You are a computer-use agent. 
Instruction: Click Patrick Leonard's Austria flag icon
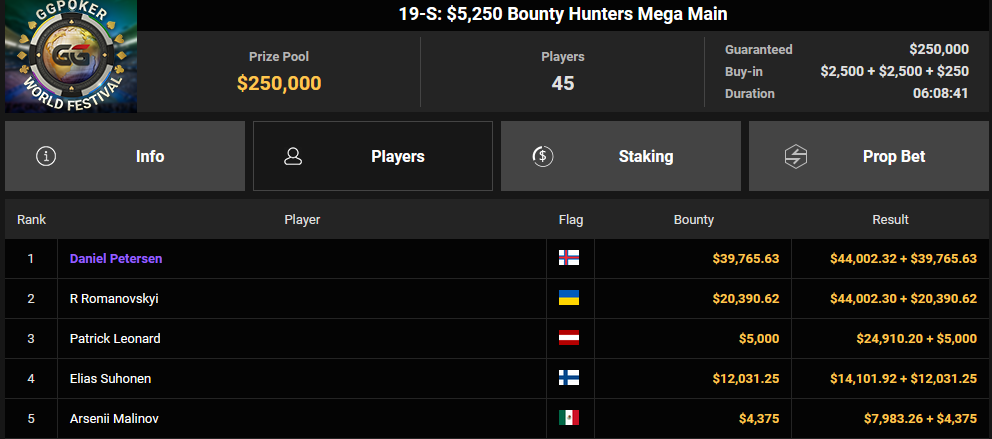[569, 338]
